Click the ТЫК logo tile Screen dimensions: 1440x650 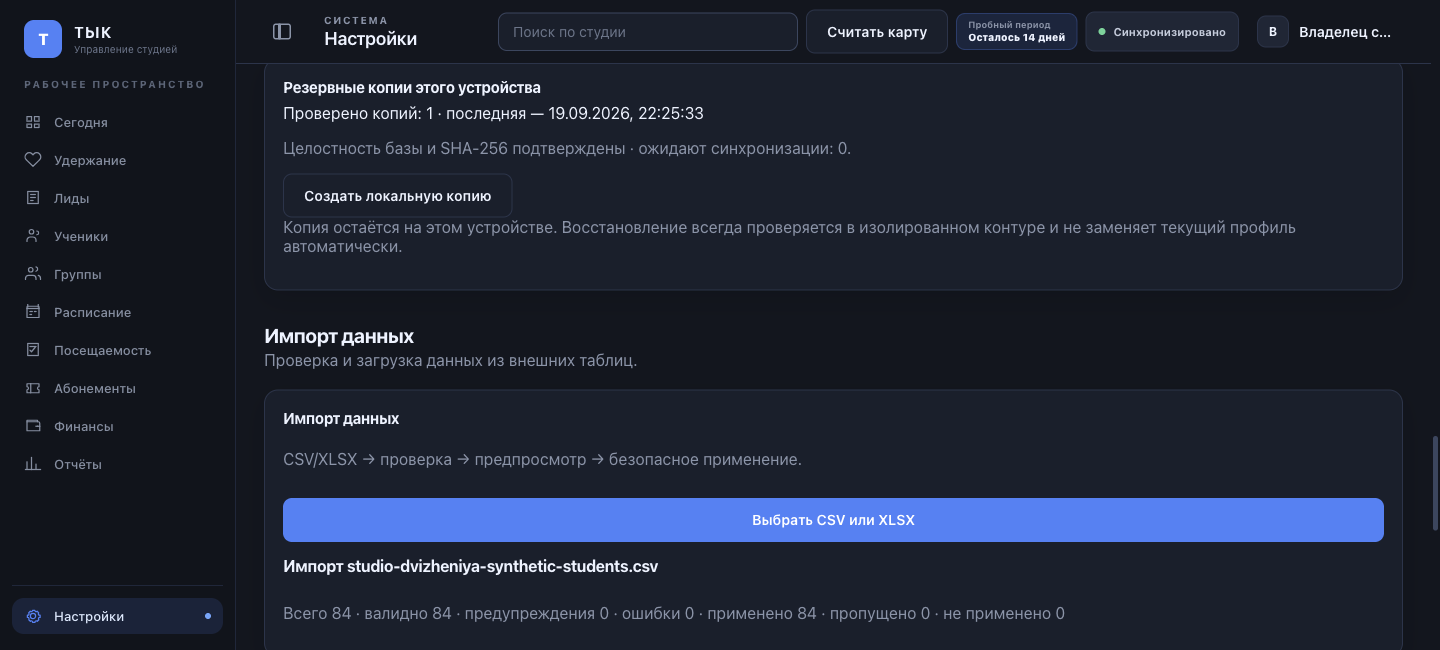click(x=43, y=39)
